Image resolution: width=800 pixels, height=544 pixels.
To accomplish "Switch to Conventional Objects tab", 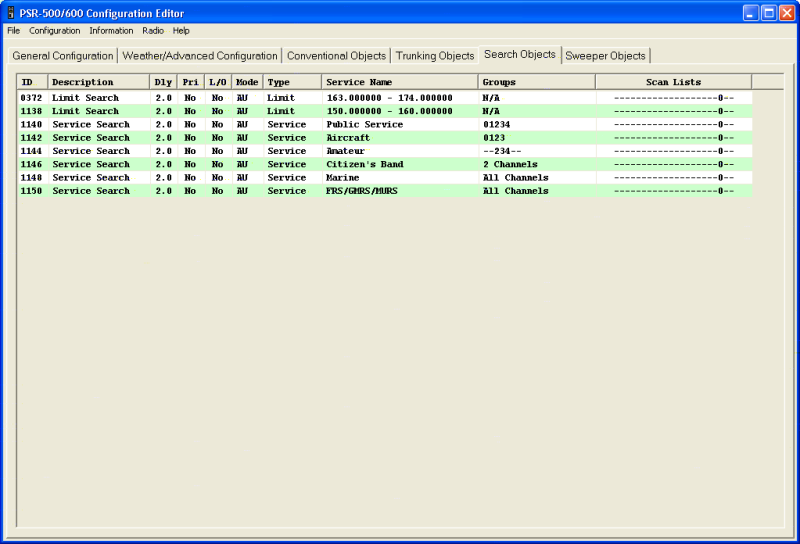I will pyautogui.click(x=336, y=56).
